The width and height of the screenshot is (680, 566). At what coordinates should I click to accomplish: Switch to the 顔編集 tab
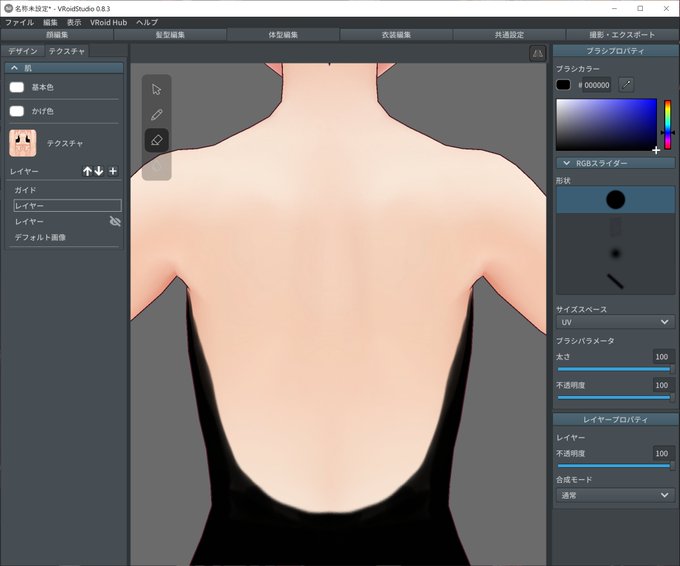57,35
